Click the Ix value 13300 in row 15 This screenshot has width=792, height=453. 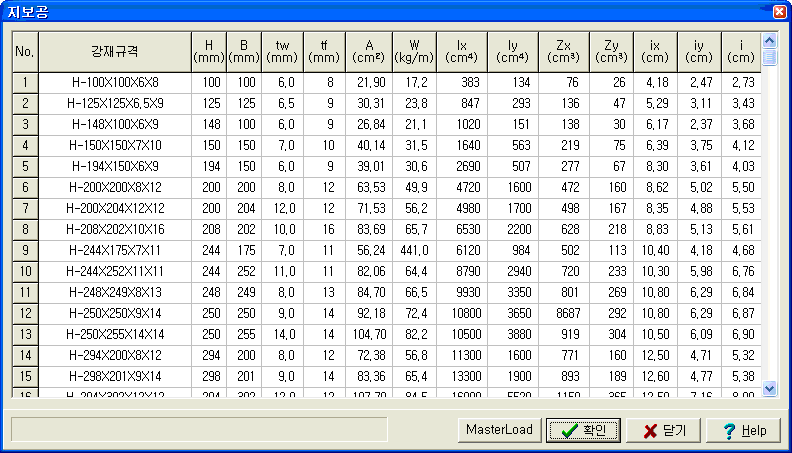[x=462, y=376]
